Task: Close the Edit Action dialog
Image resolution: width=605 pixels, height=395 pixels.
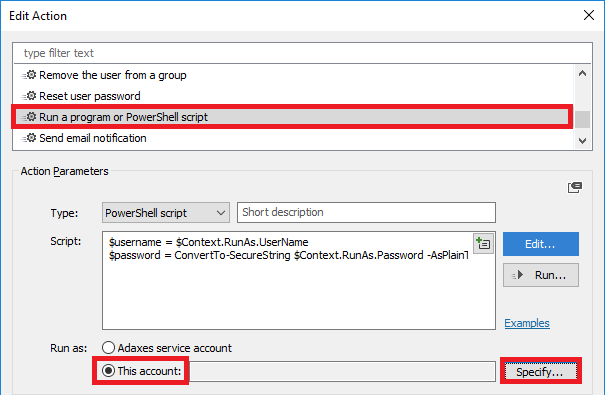Action: click(589, 15)
